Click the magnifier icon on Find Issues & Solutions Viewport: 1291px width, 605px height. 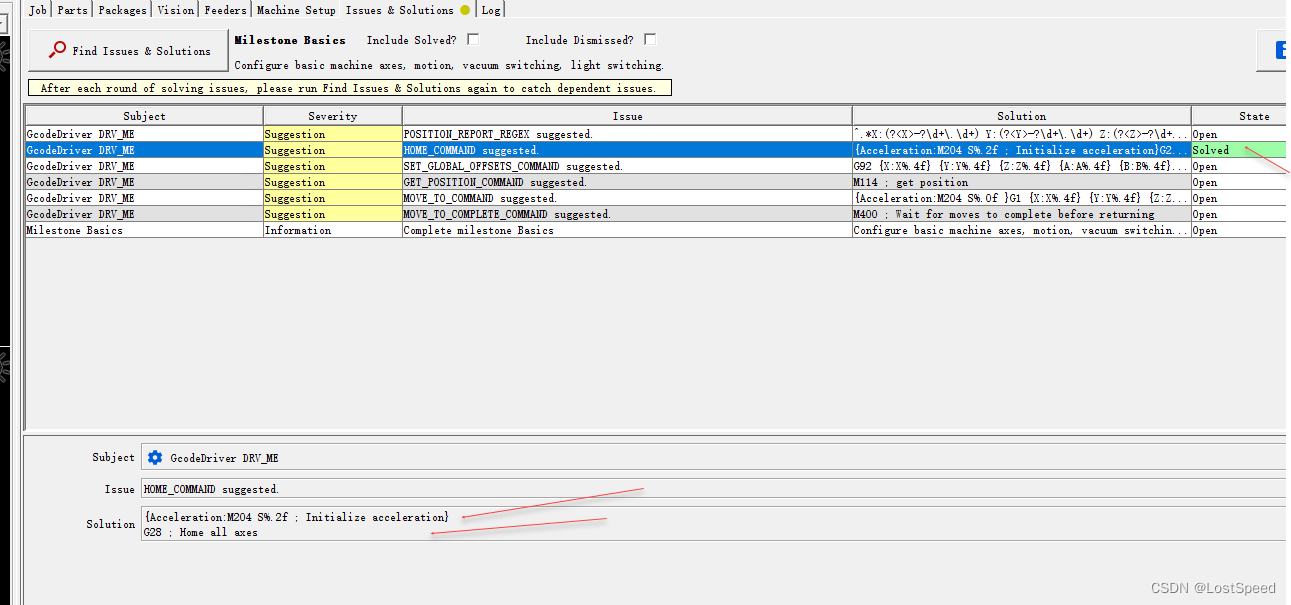tap(58, 48)
